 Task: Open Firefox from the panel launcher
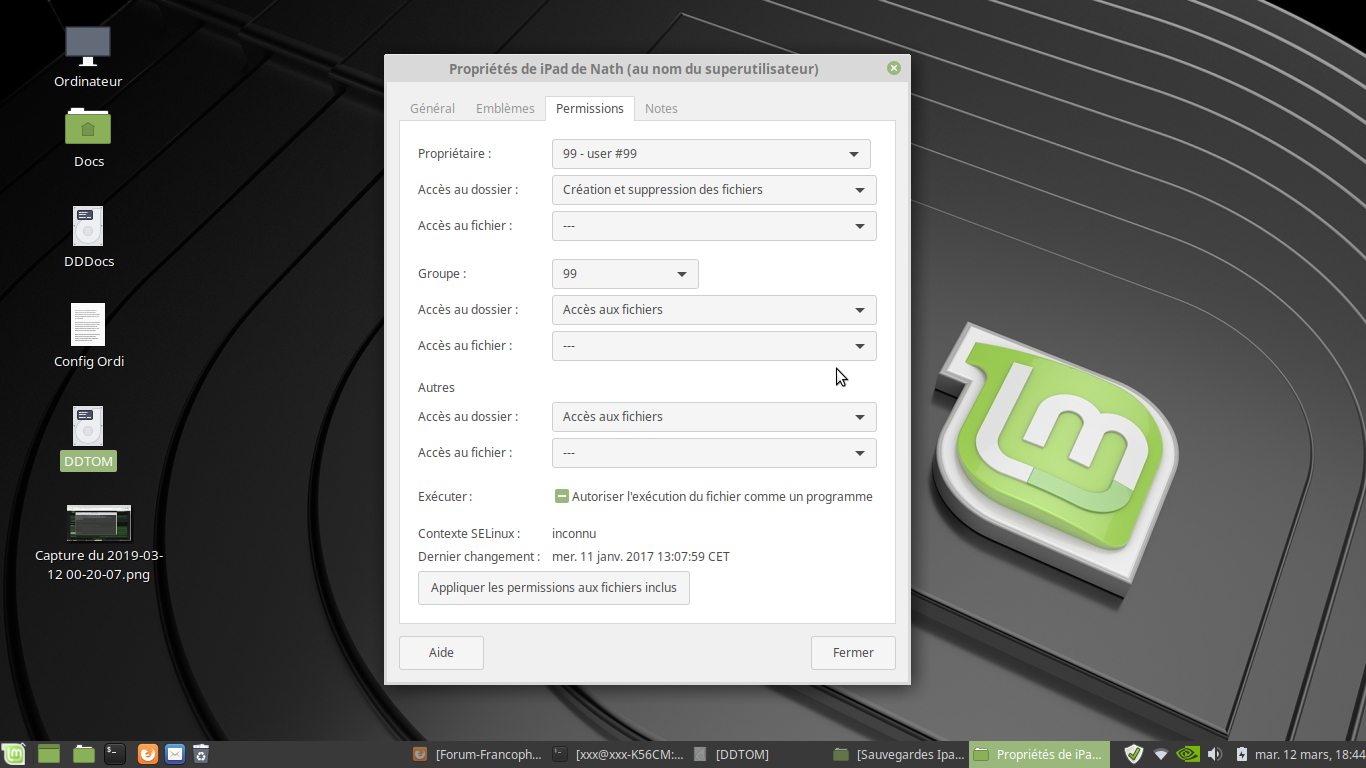(147, 754)
